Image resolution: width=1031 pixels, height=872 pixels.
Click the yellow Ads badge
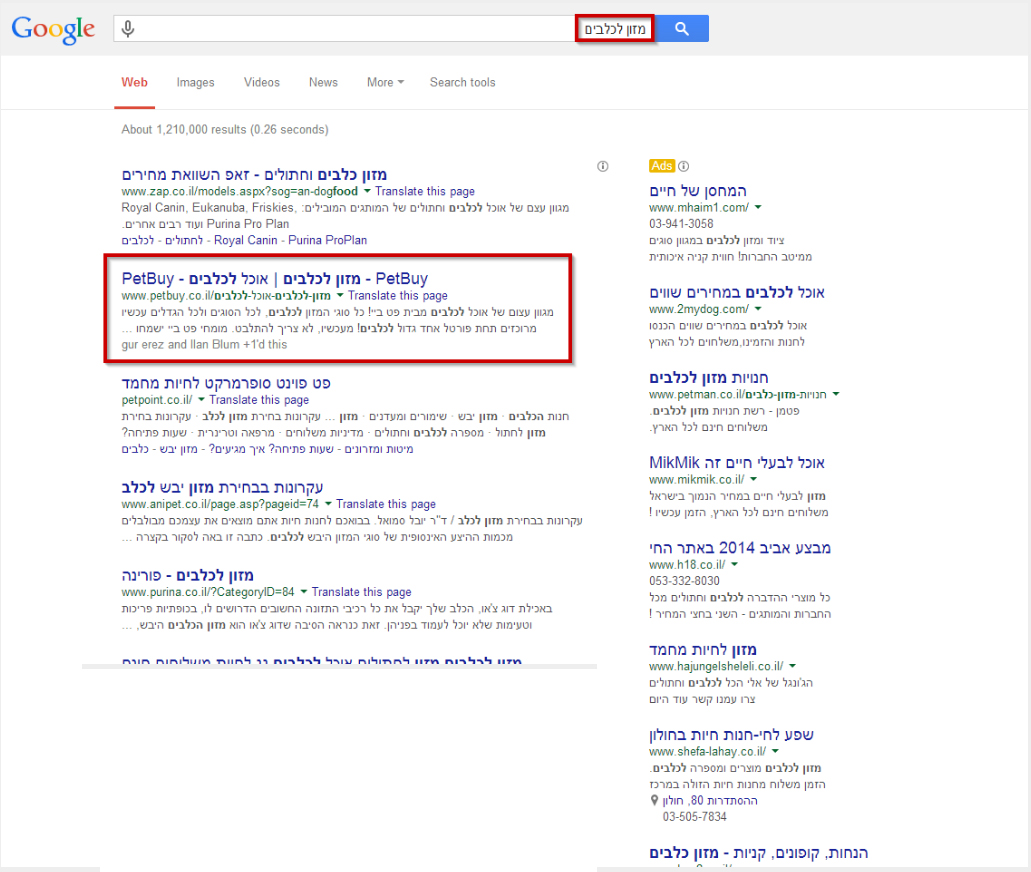[x=661, y=166]
